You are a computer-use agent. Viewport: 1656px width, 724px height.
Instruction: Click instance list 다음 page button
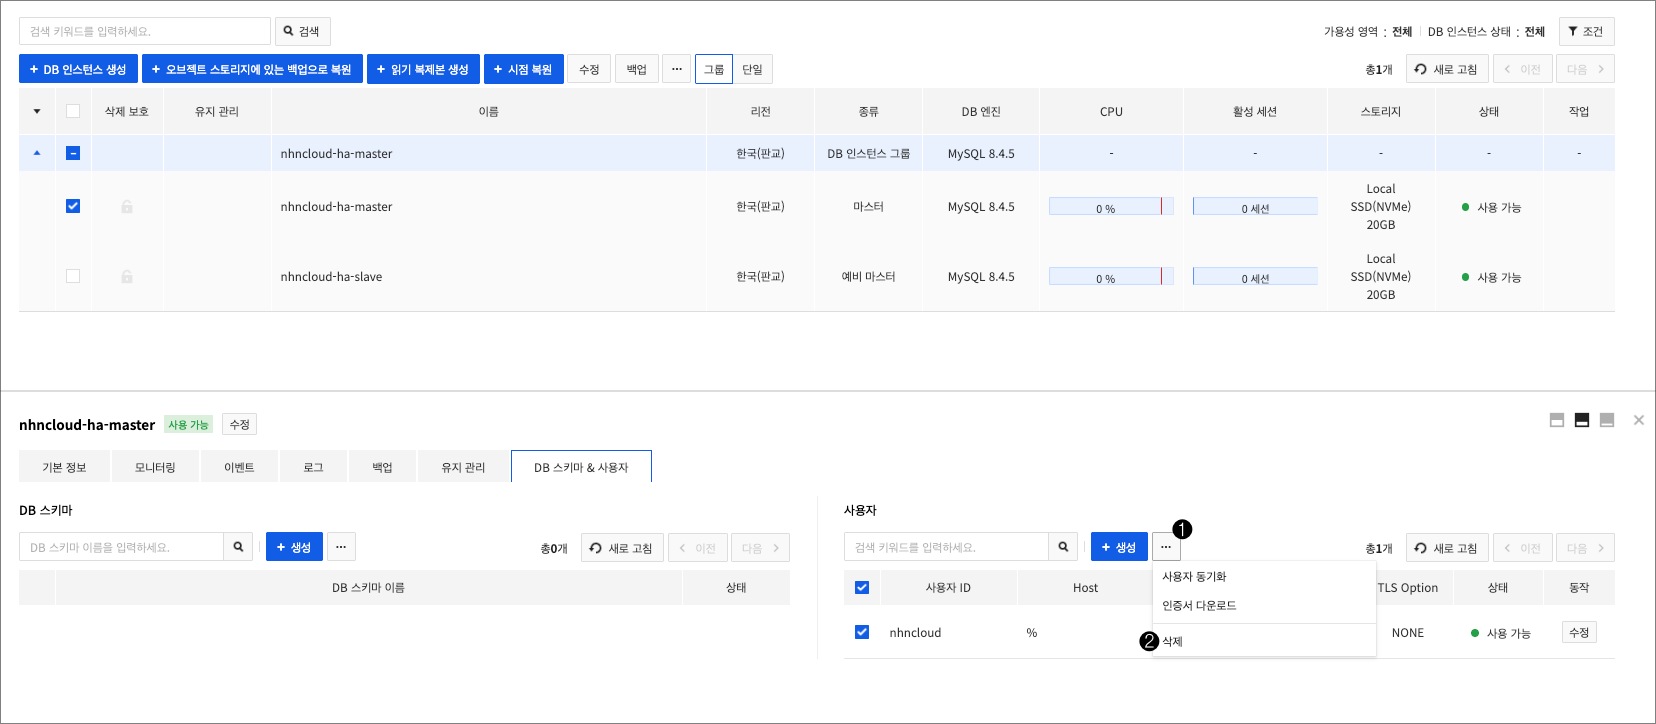coord(1585,69)
